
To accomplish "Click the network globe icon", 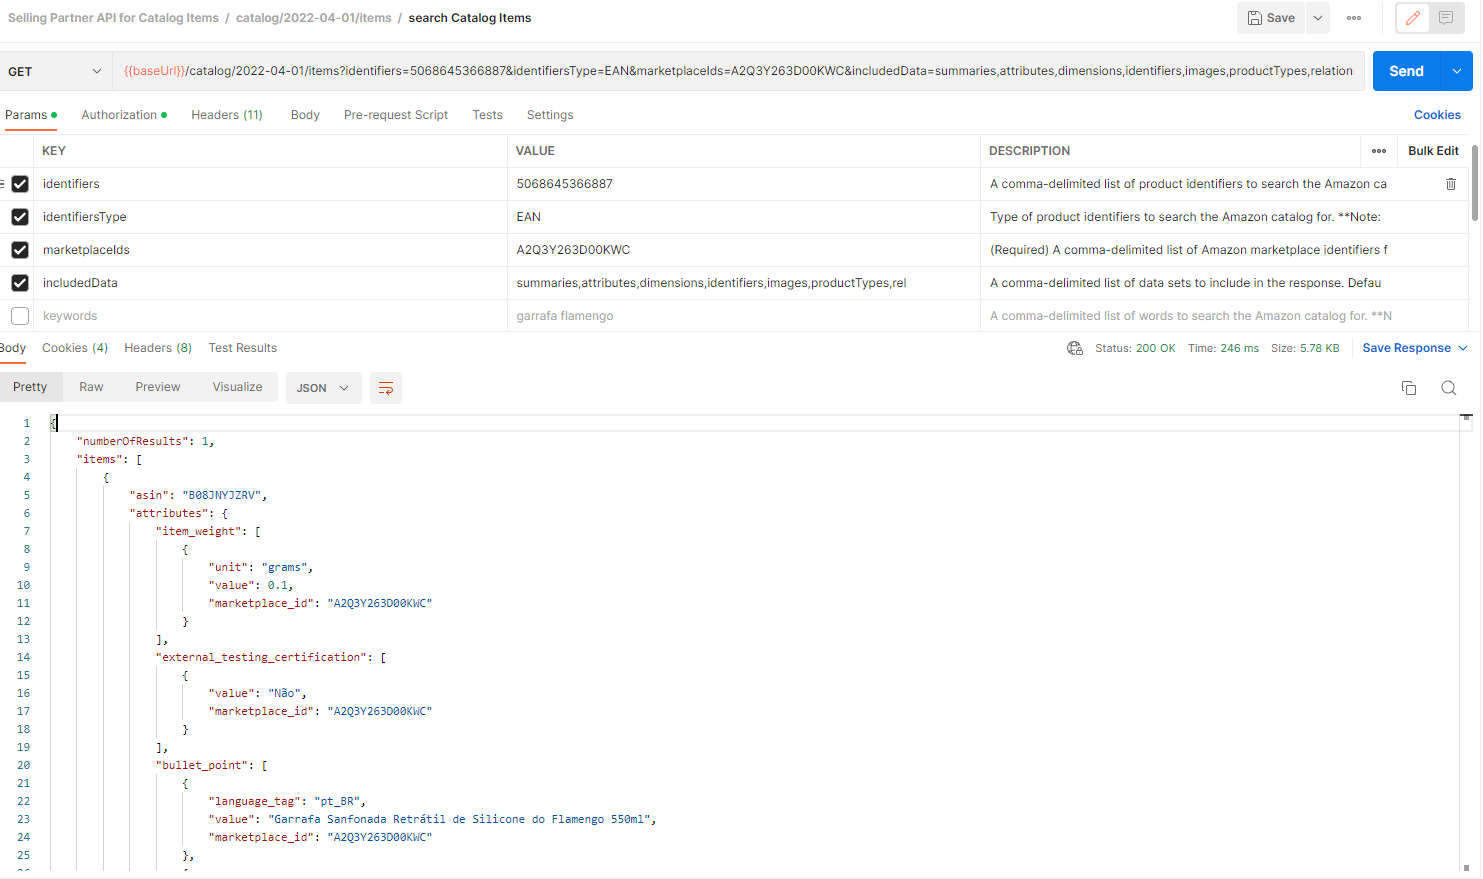I will [x=1075, y=348].
